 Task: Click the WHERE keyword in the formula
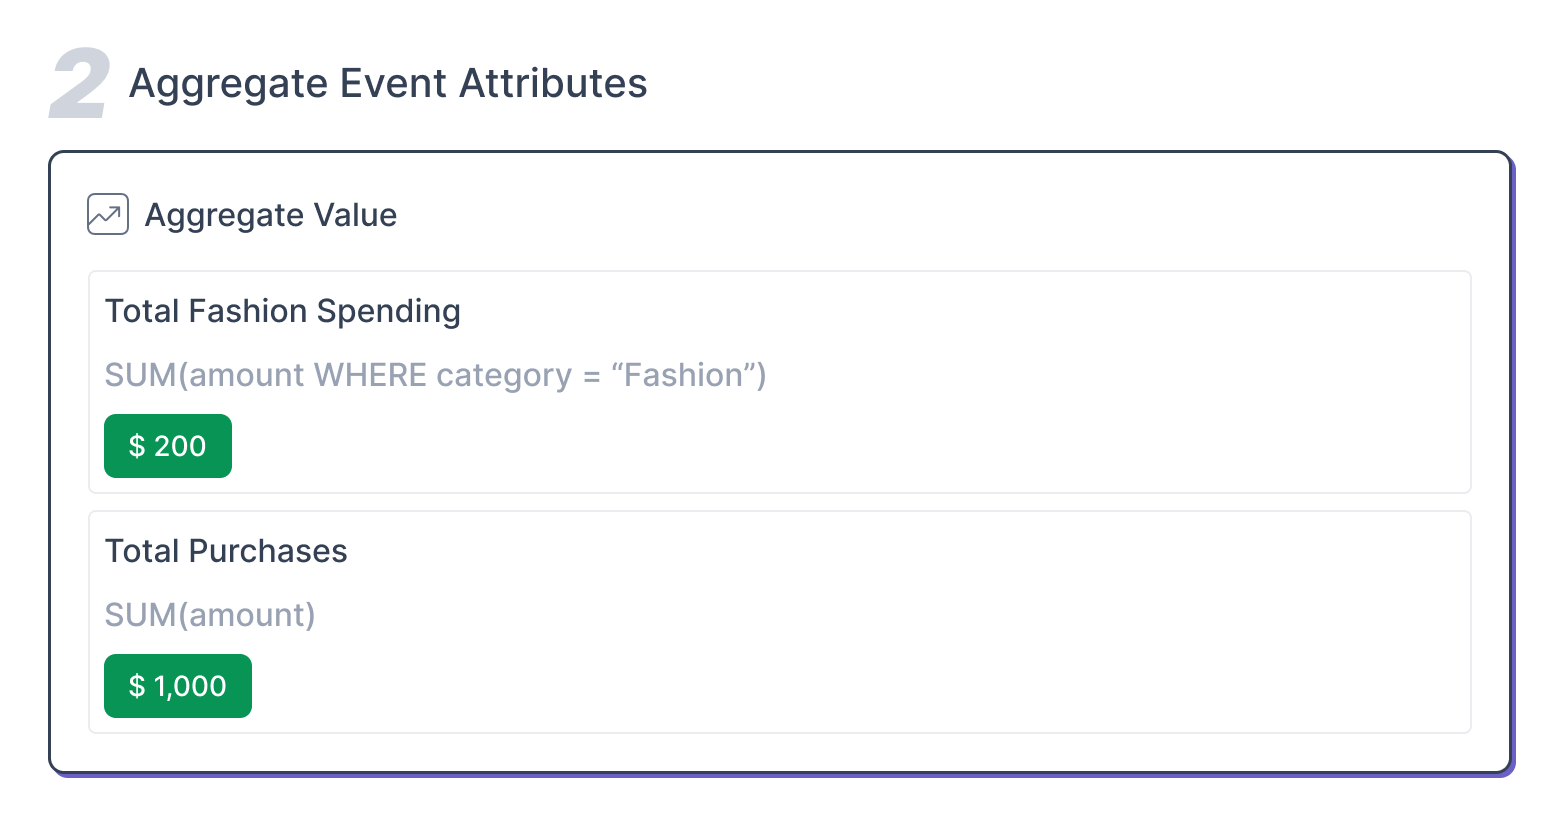point(371,375)
